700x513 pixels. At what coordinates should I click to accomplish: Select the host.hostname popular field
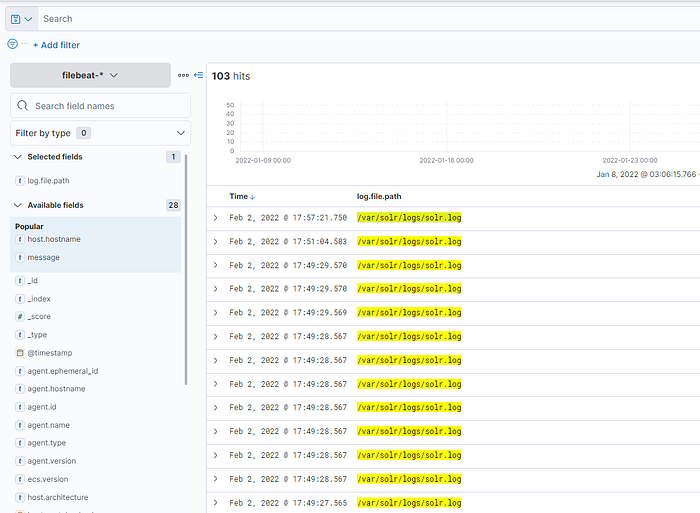tap(54, 239)
